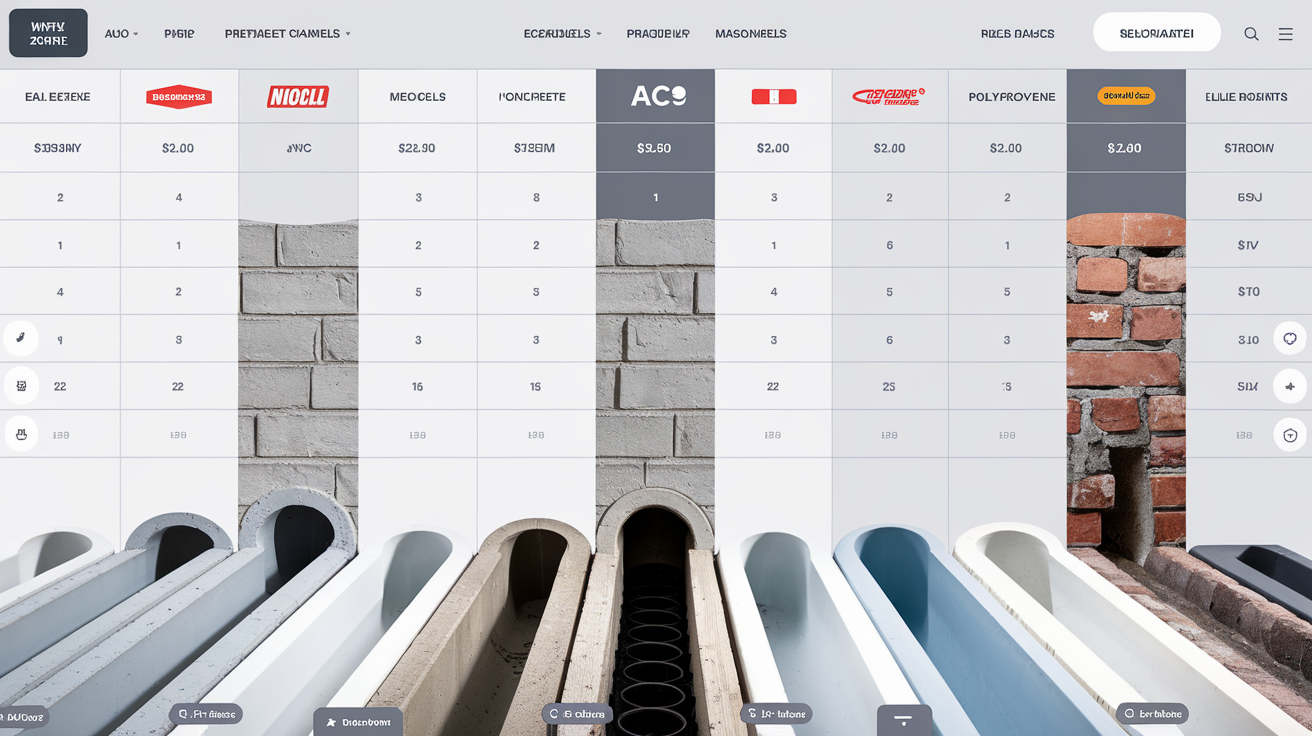Click the search magnifier icon
The image size is (1312, 736).
click(x=1251, y=33)
